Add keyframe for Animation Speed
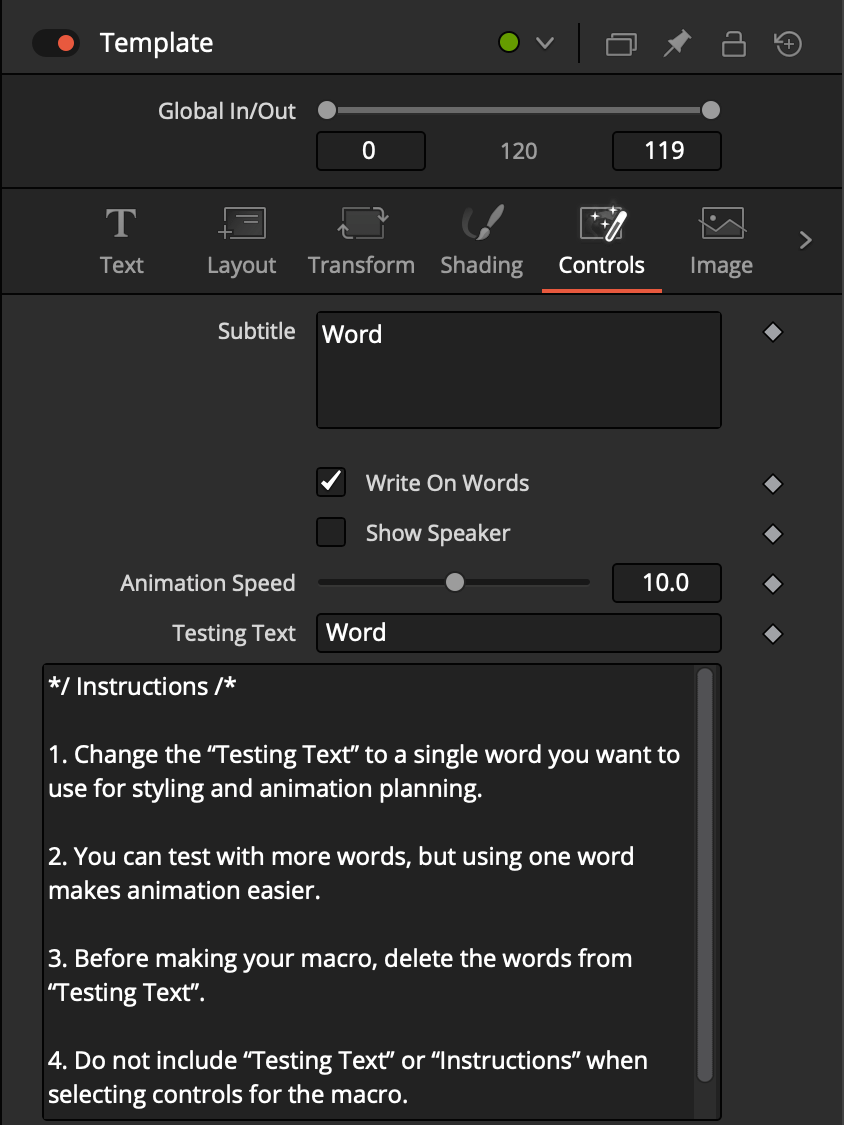The height and width of the screenshot is (1125, 844). 772,583
